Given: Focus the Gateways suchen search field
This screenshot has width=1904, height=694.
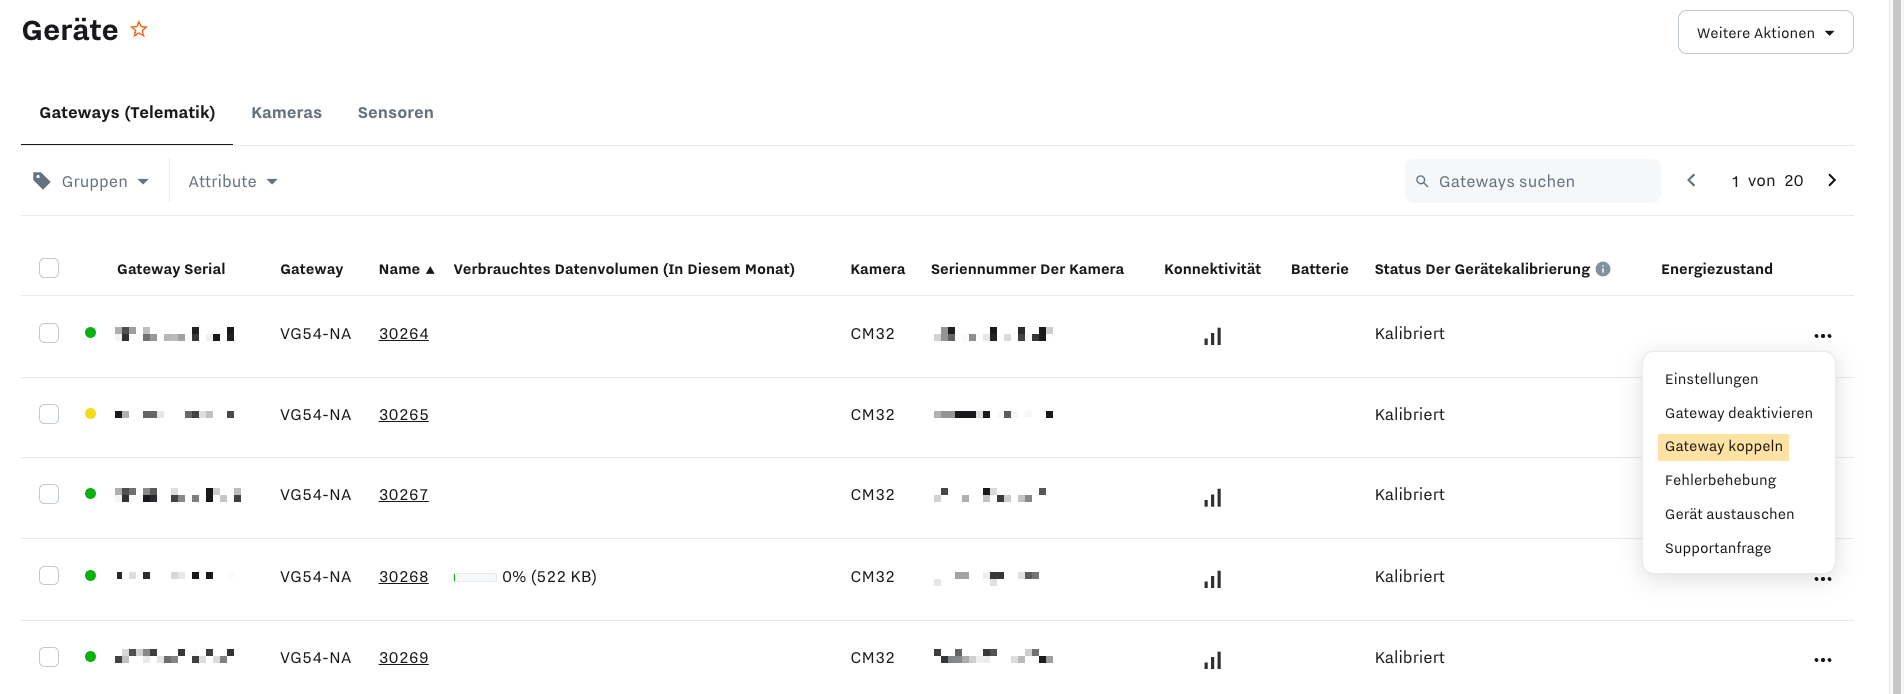Looking at the screenshot, I should [1532, 181].
